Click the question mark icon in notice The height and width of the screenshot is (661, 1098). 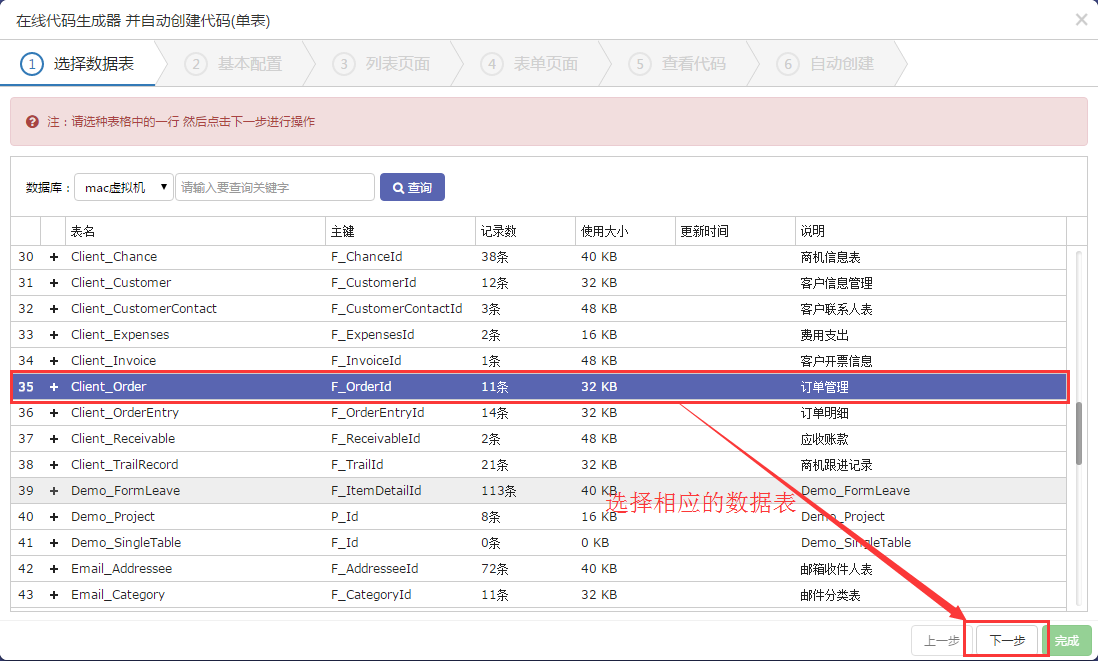[x=32, y=122]
